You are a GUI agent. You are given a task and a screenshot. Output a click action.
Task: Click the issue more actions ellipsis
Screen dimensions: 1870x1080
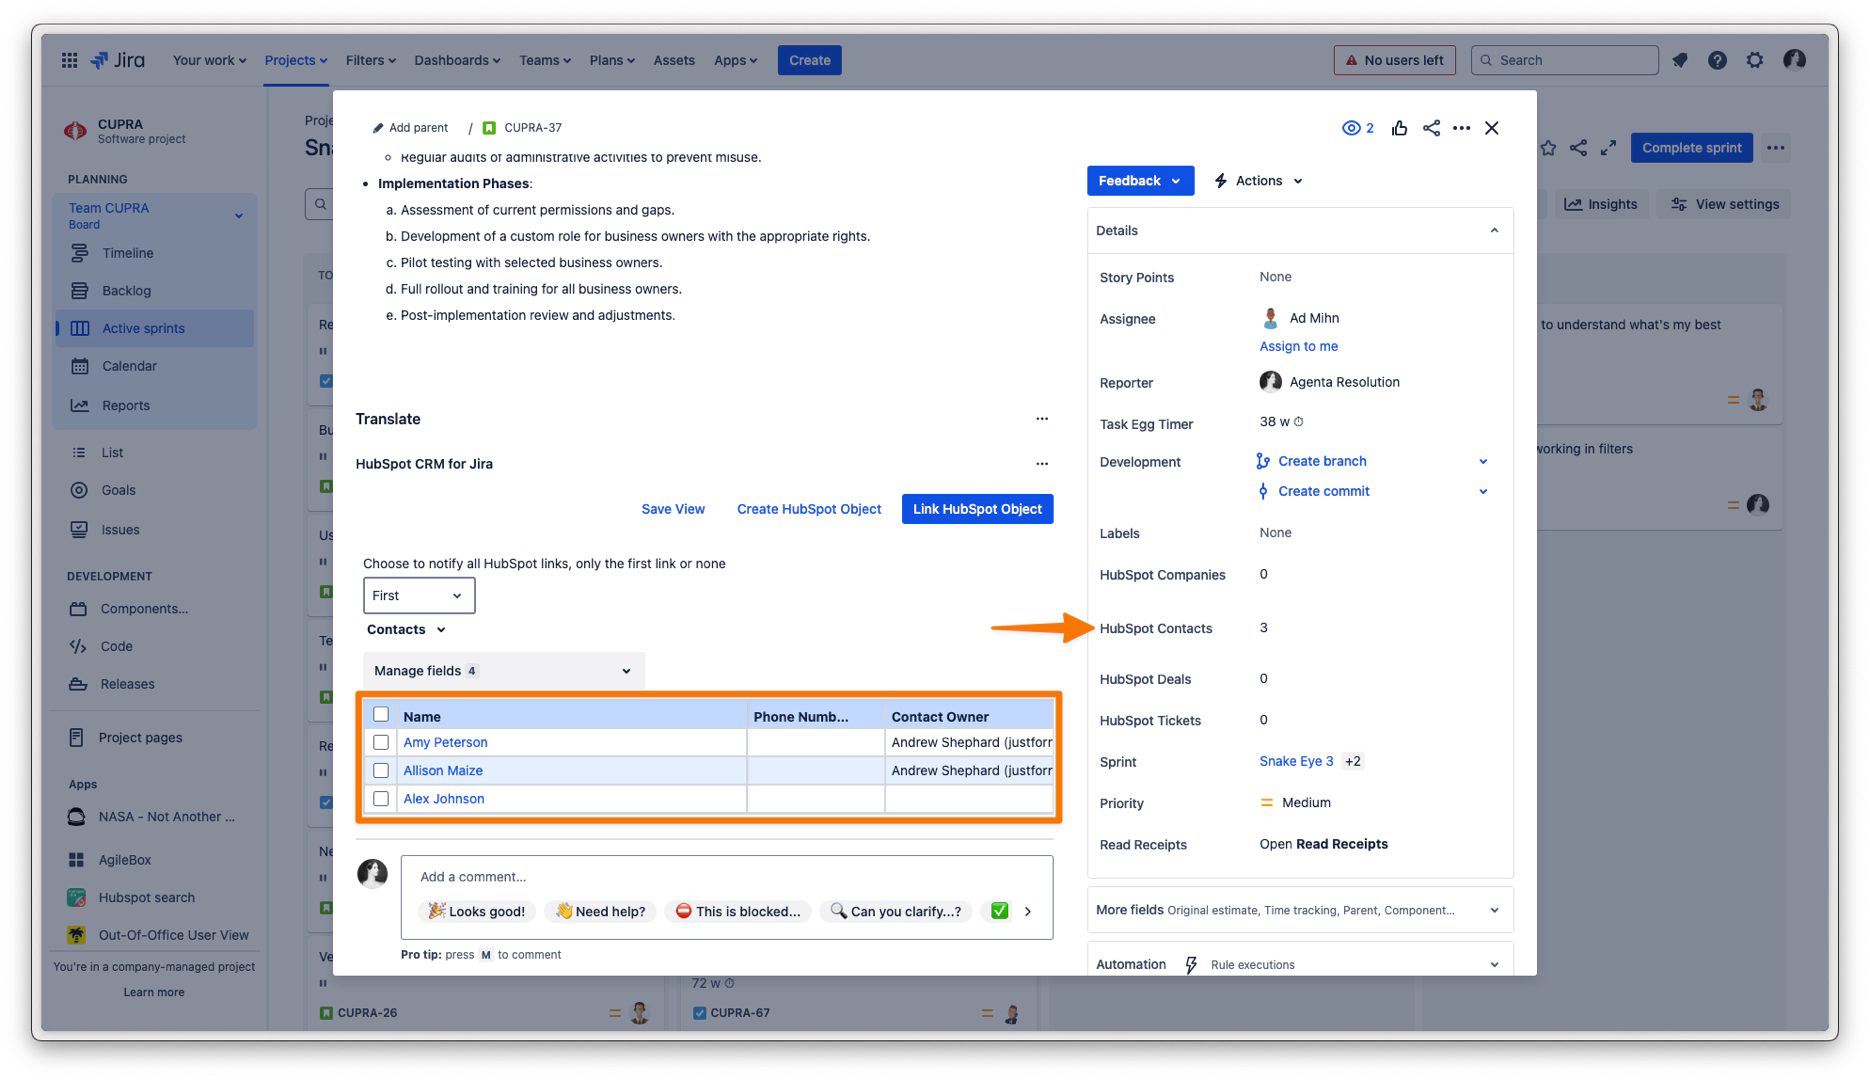pyautogui.click(x=1461, y=128)
